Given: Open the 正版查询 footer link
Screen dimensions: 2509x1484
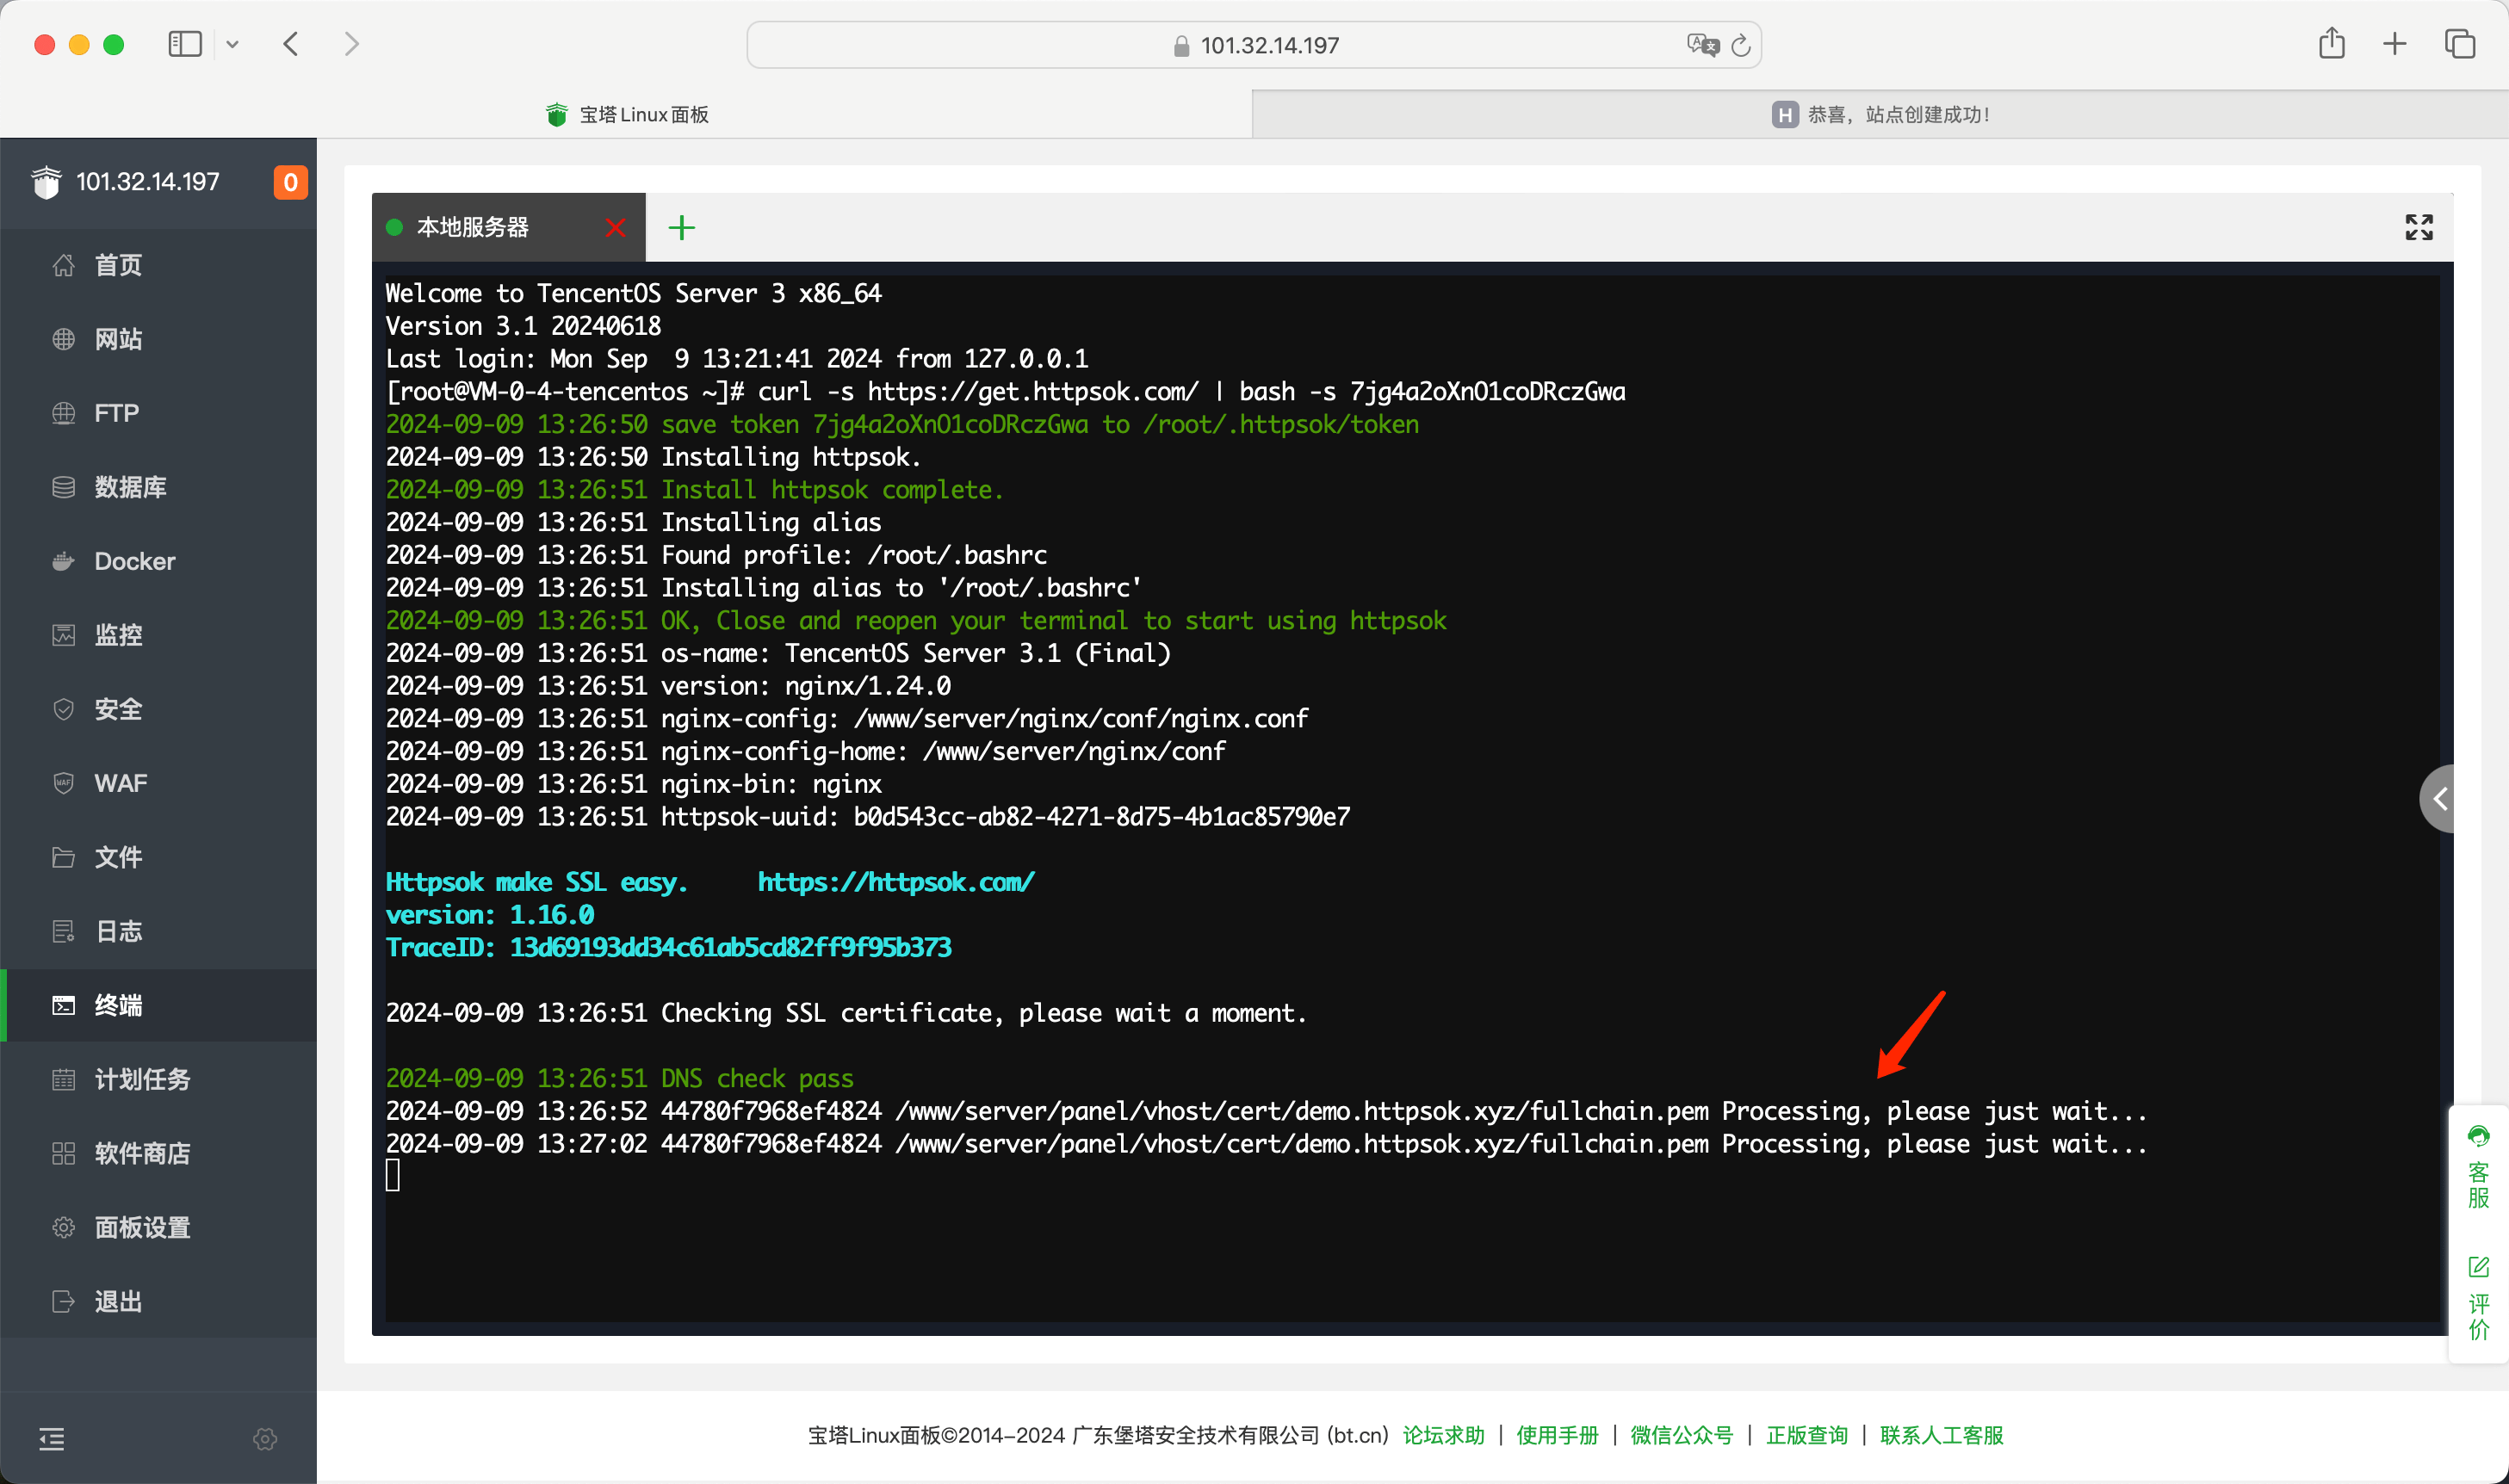Looking at the screenshot, I should [1806, 1435].
